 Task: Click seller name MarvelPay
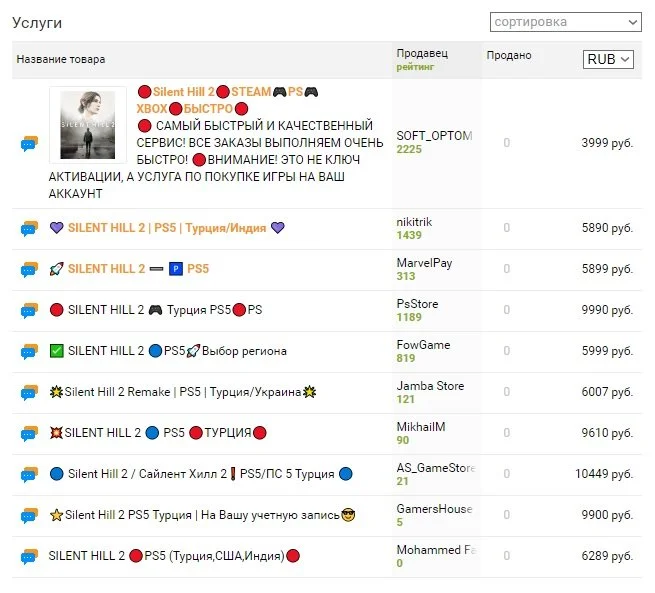424,263
